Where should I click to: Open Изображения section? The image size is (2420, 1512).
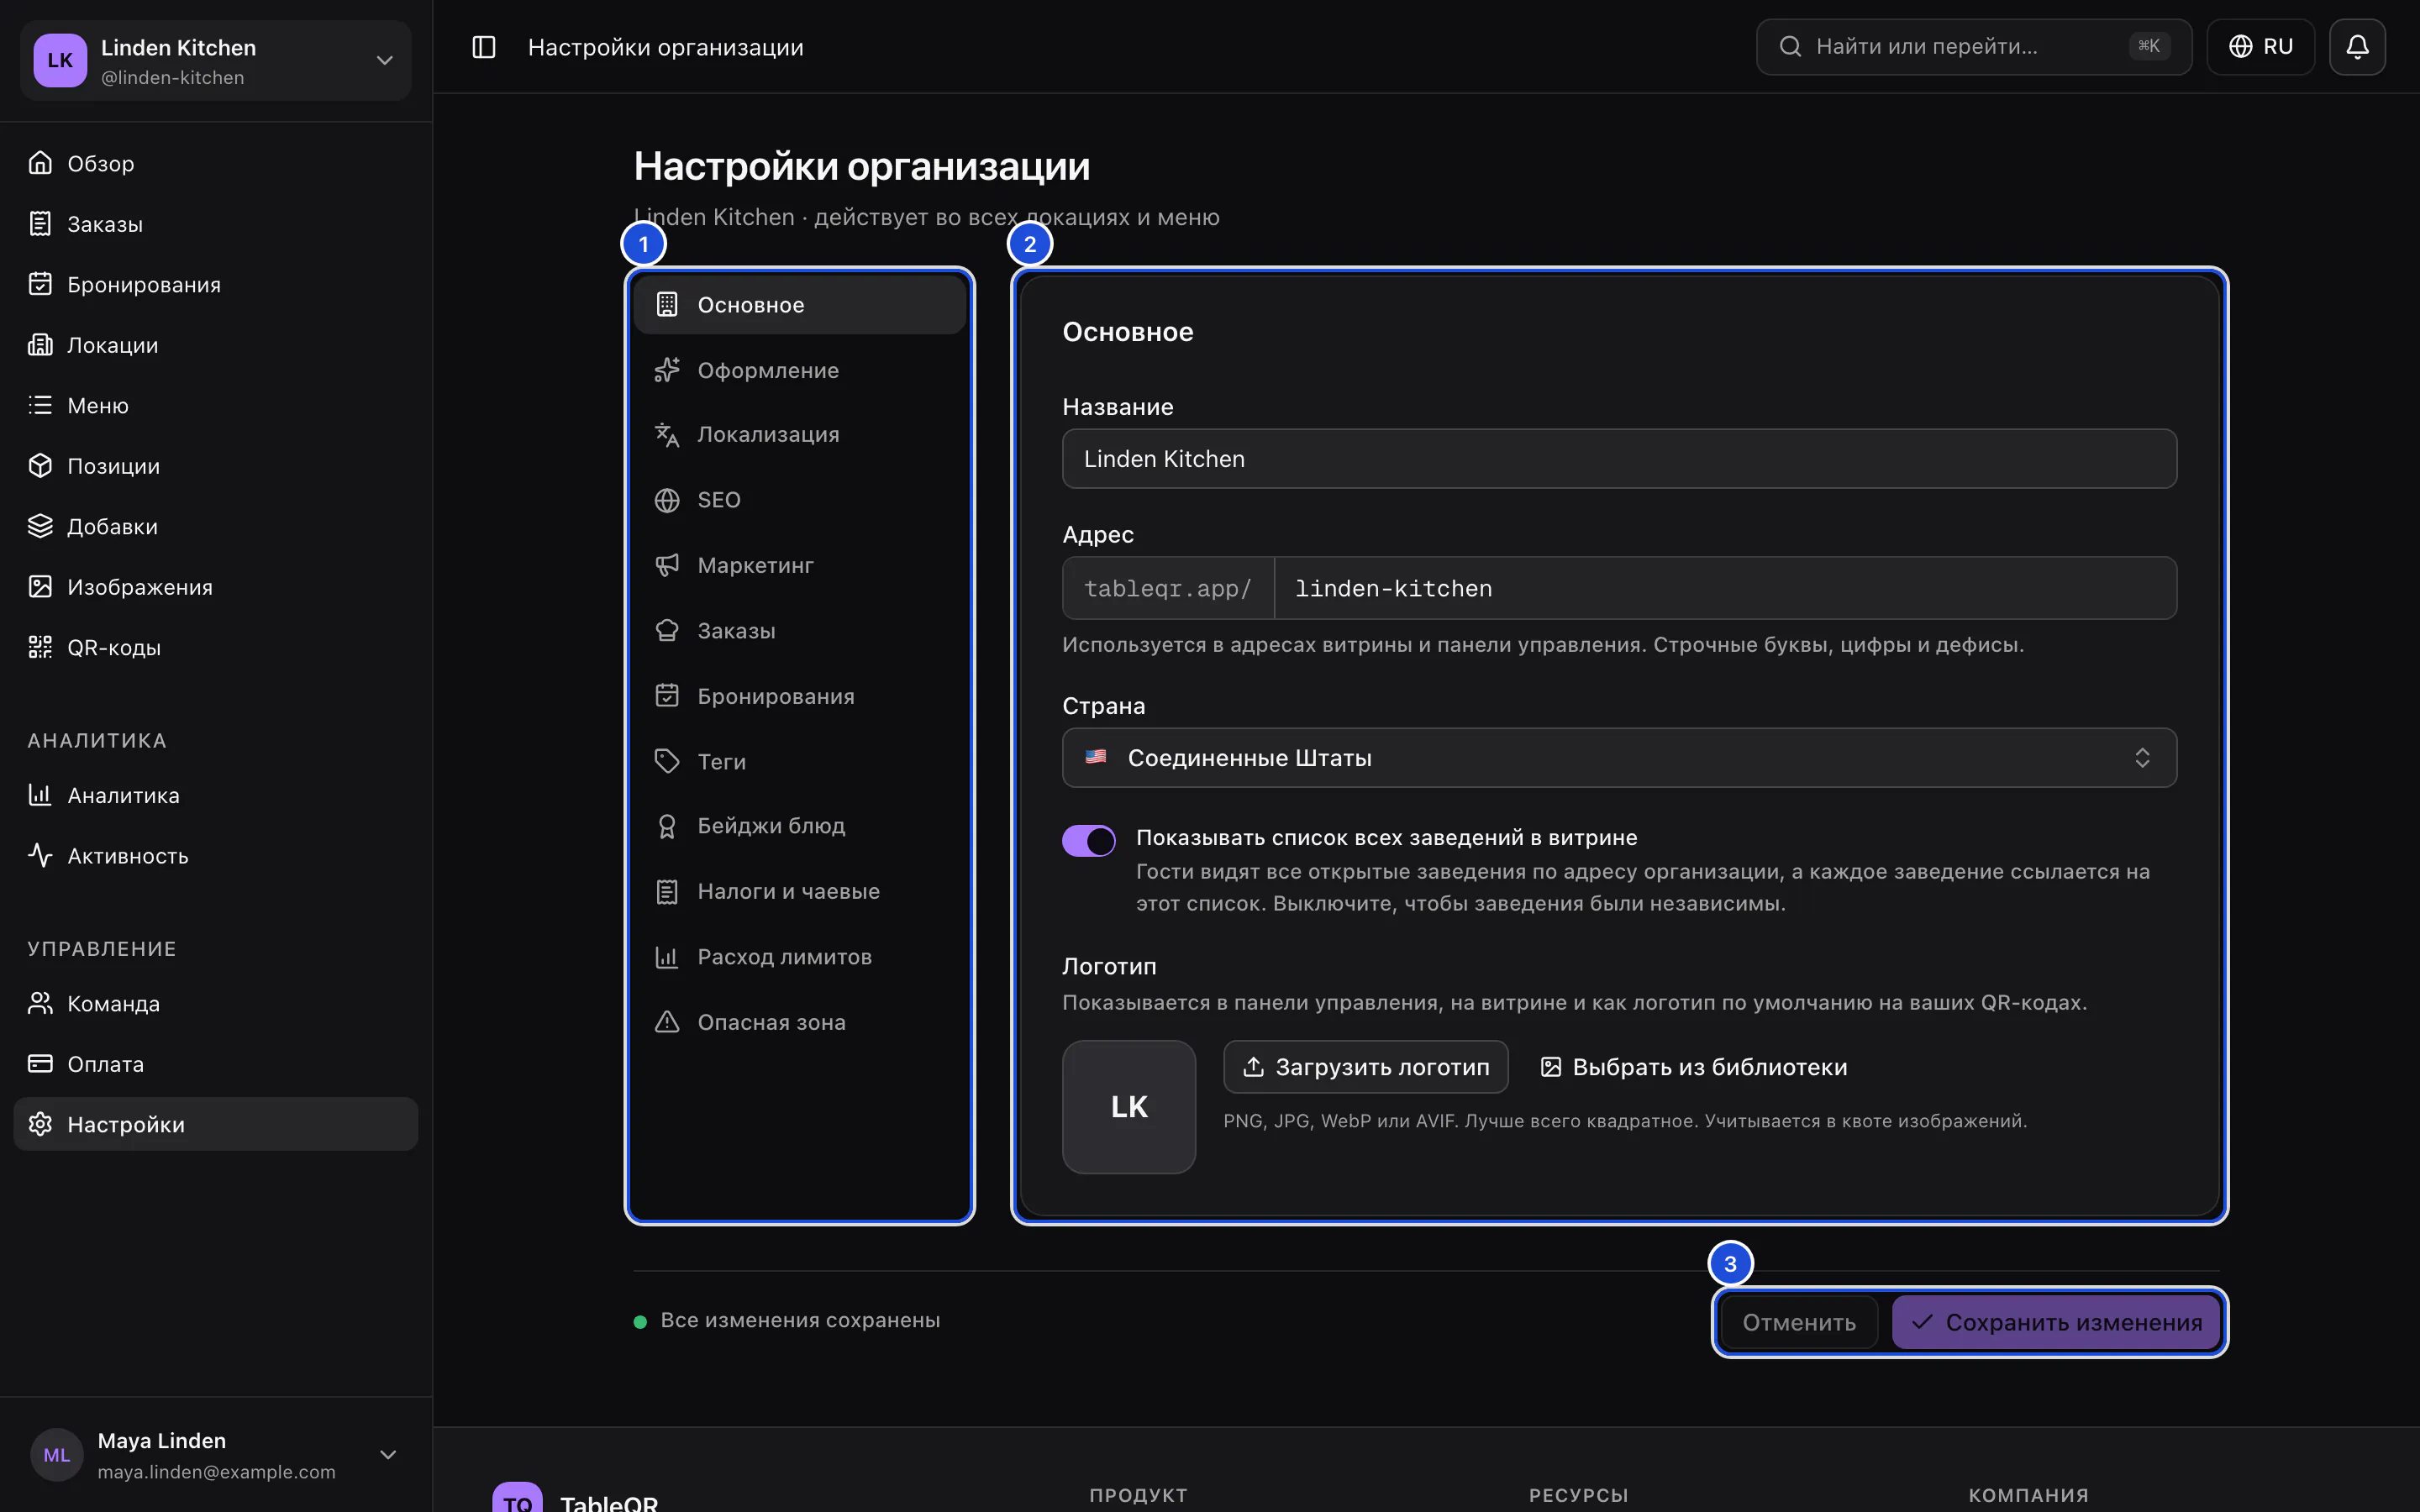tap(216, 587)
